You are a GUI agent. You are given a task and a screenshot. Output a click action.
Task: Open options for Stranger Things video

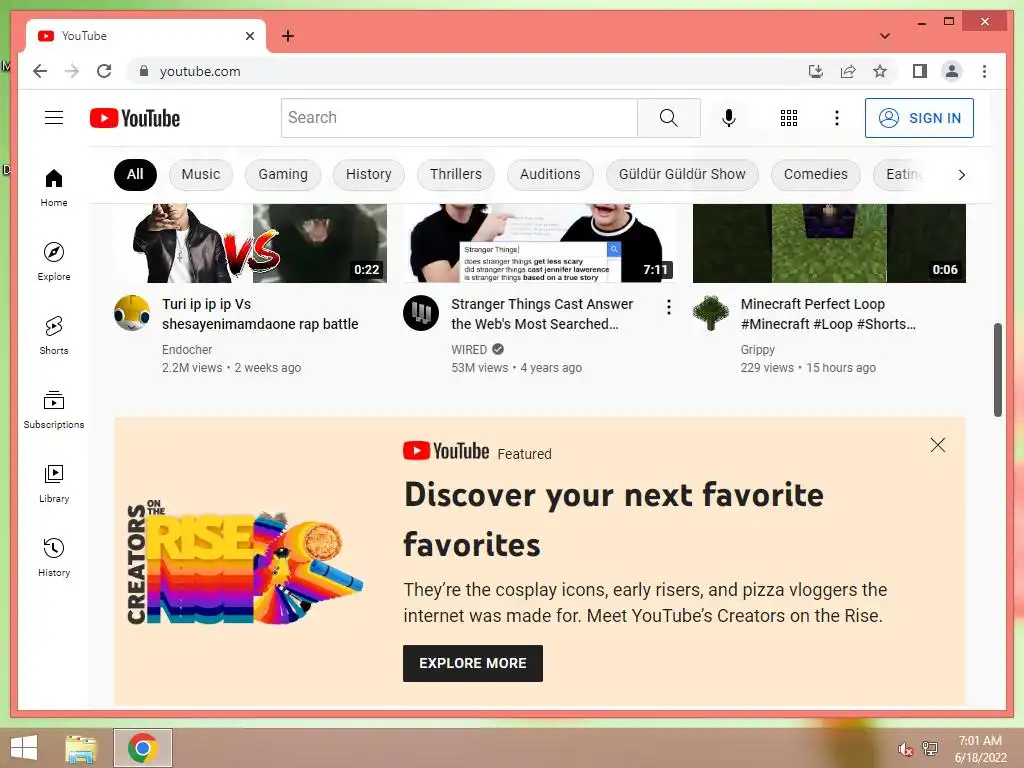(x=669, y=307)
